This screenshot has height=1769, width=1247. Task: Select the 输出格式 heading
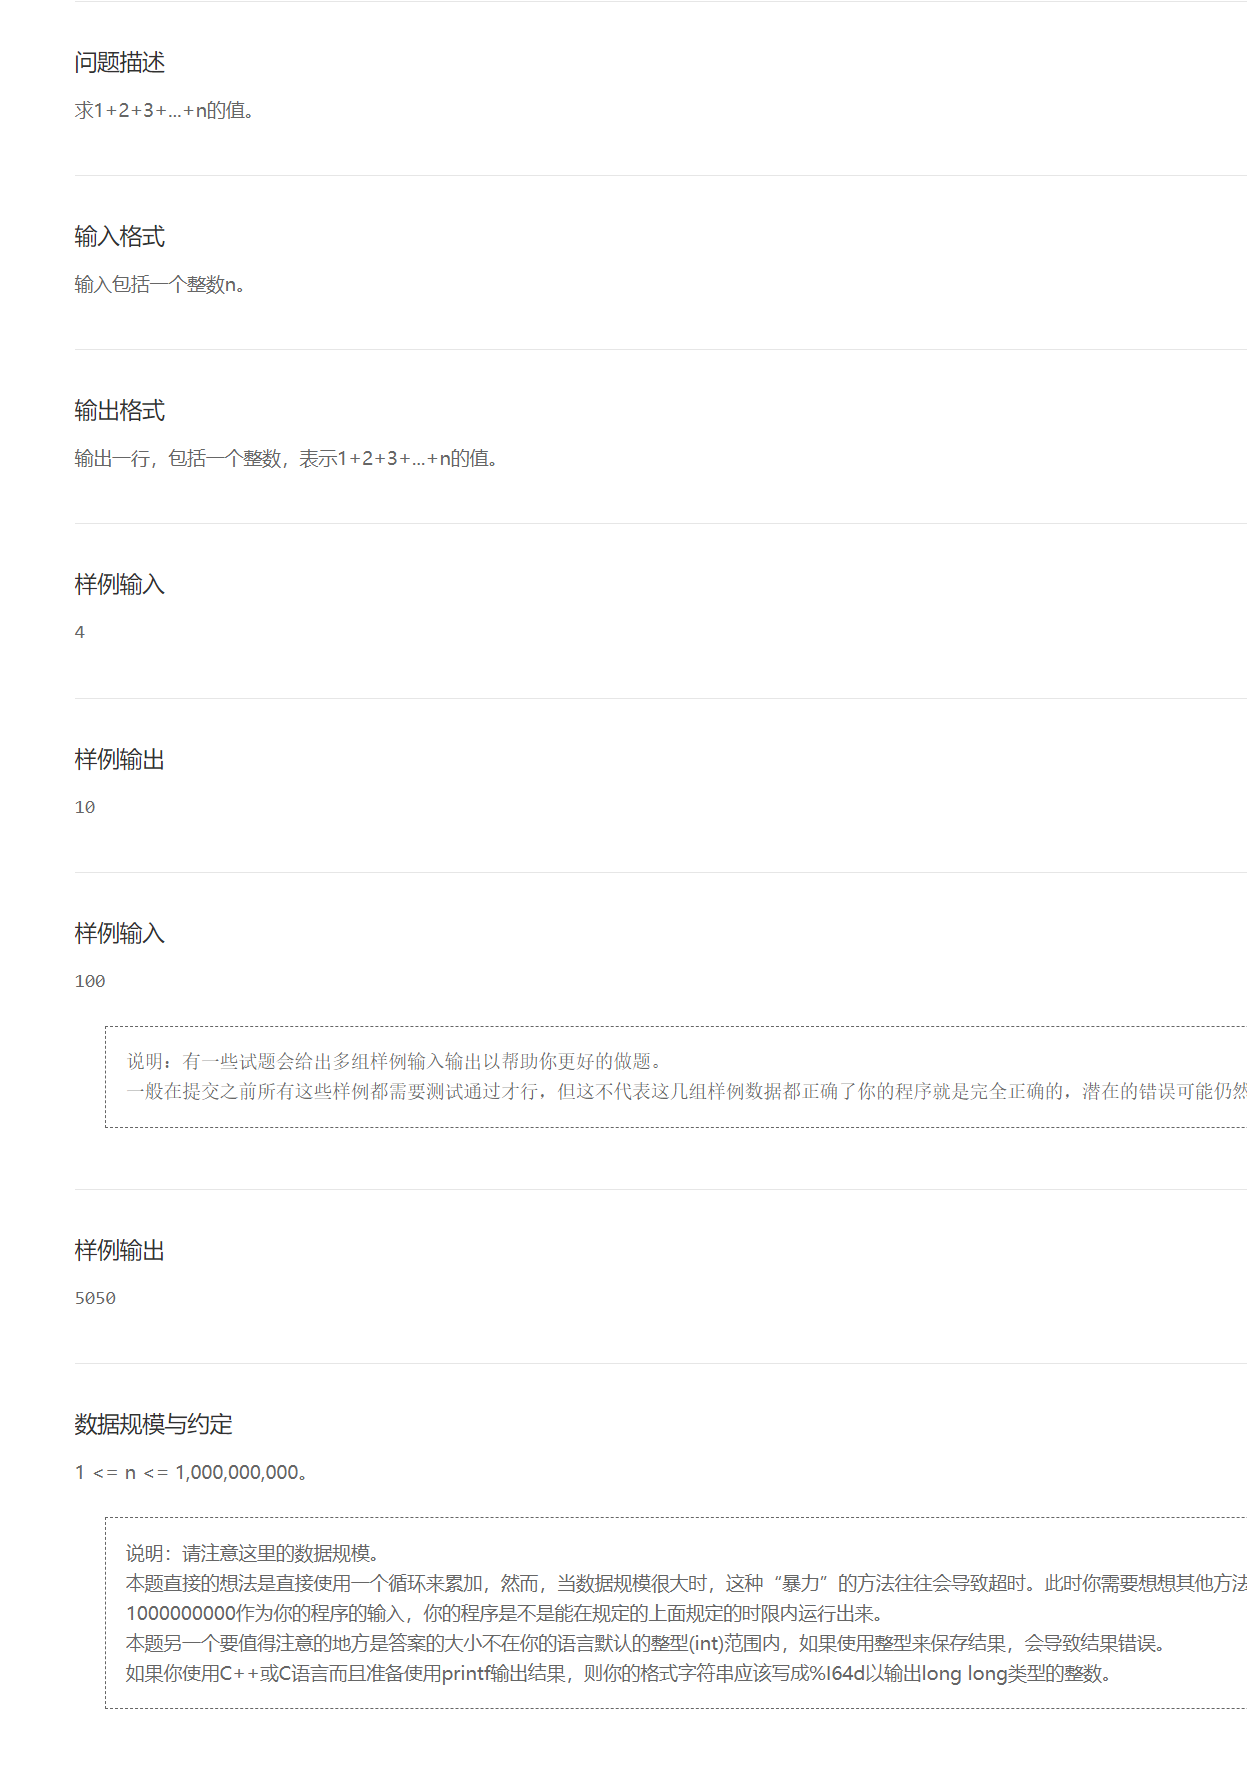(x=120, y=411)
